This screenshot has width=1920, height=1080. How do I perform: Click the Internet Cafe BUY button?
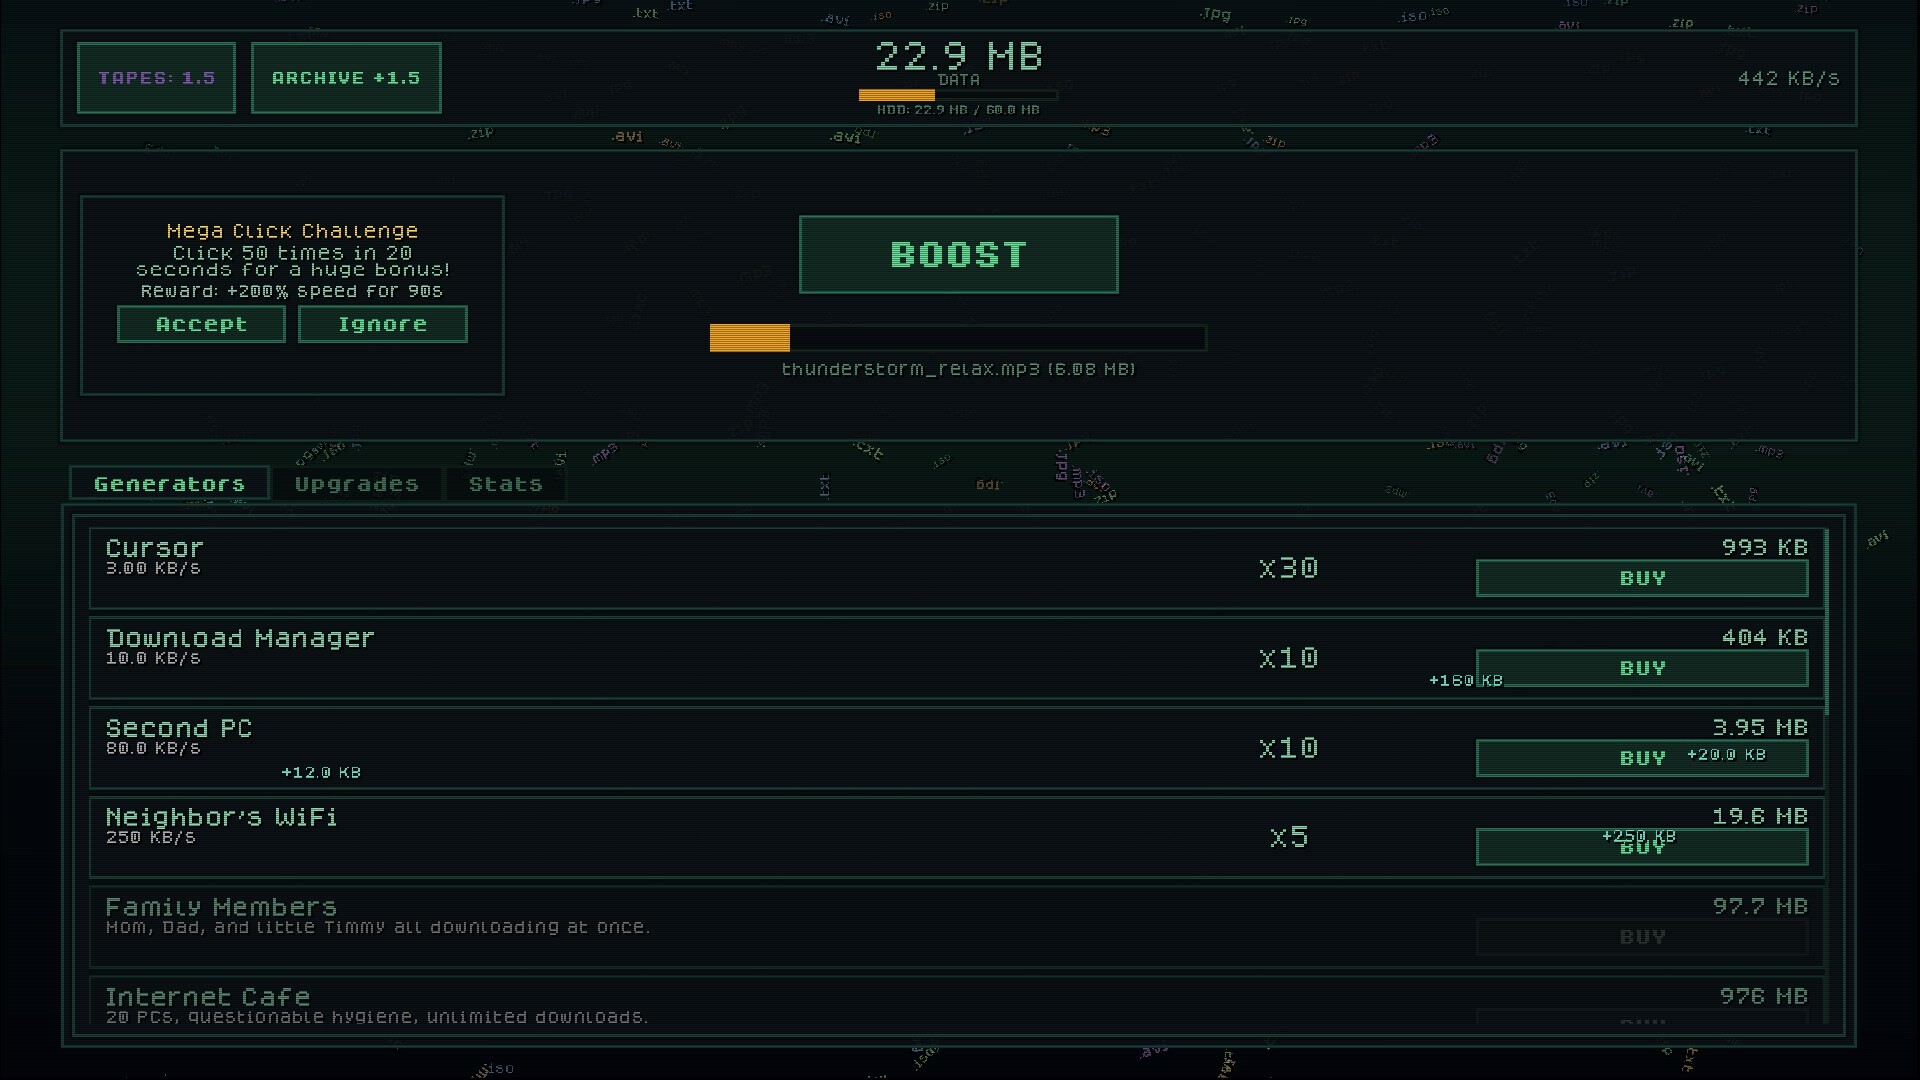[x=1641, y=1022]
